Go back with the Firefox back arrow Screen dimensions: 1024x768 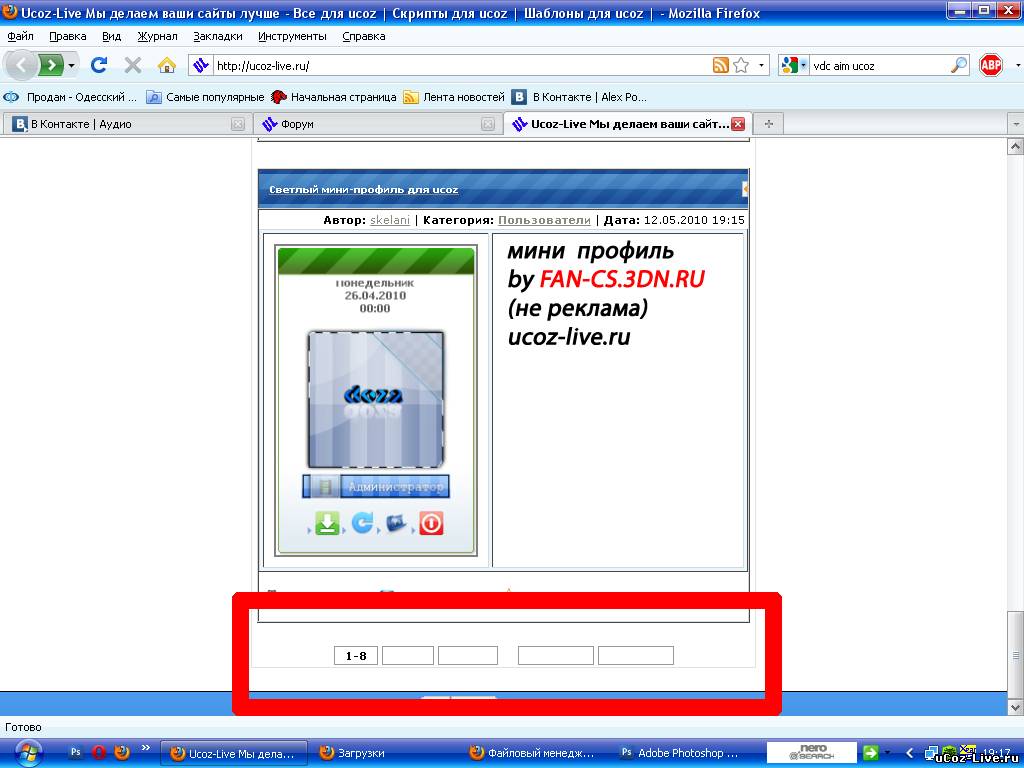21,65
